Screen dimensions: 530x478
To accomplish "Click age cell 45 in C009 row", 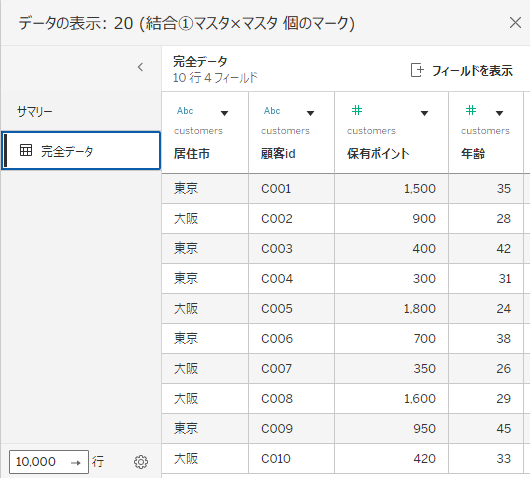I will [486, 429].
